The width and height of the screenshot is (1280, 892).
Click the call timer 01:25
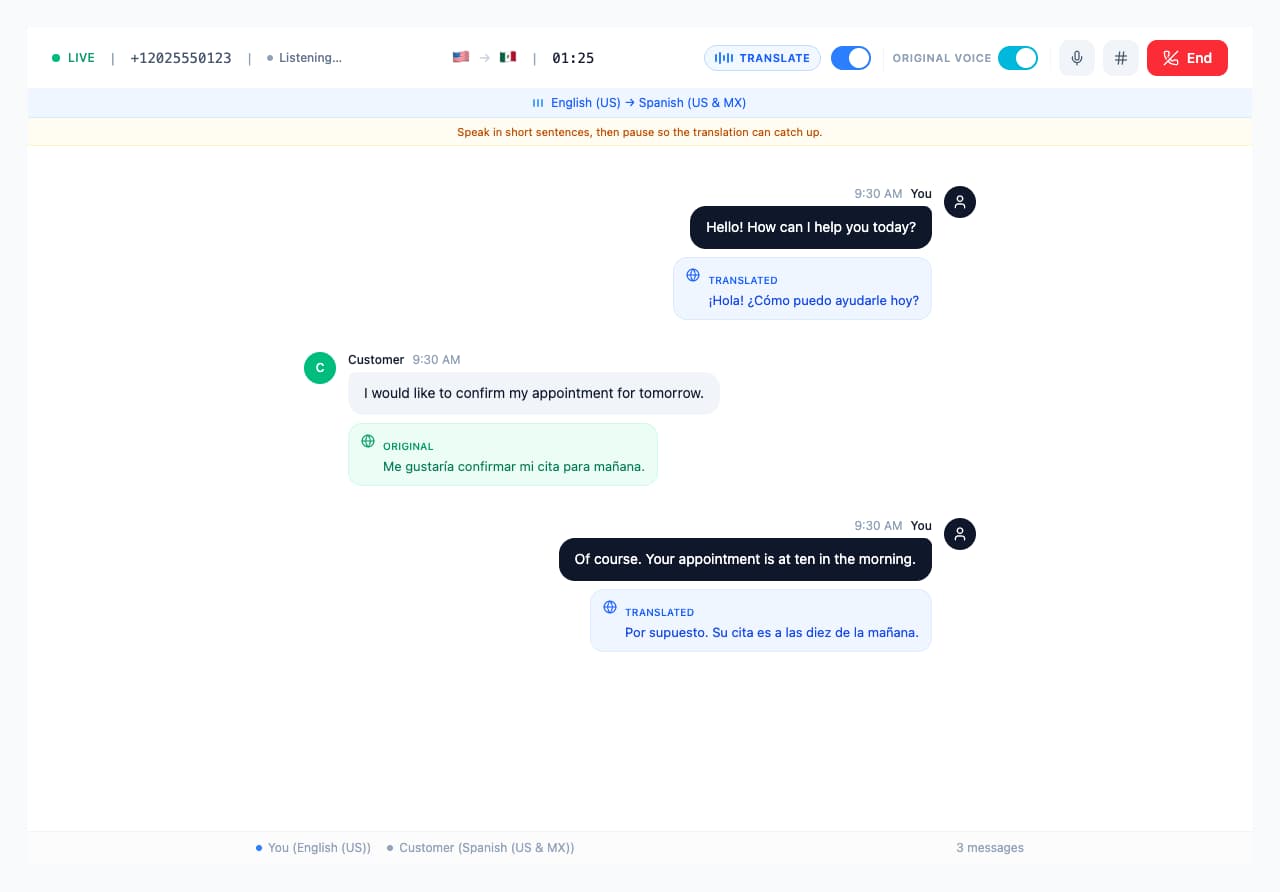[573, 58]
